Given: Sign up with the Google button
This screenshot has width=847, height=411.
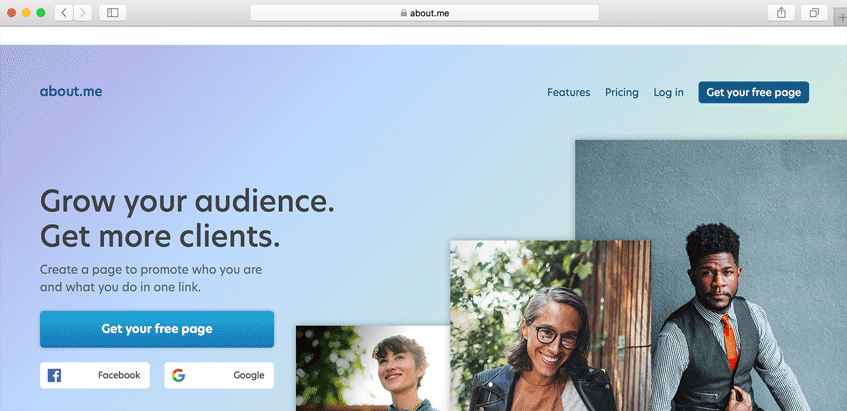Looking at the screenshot, I should [x=219, y=375].
